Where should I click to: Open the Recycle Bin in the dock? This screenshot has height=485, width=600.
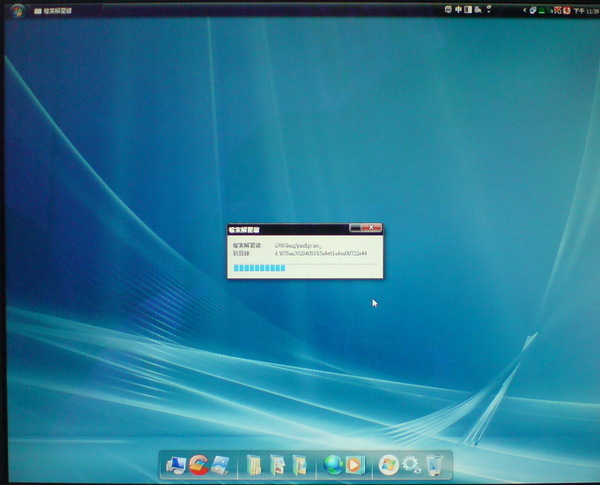click(x=434, y=465)
